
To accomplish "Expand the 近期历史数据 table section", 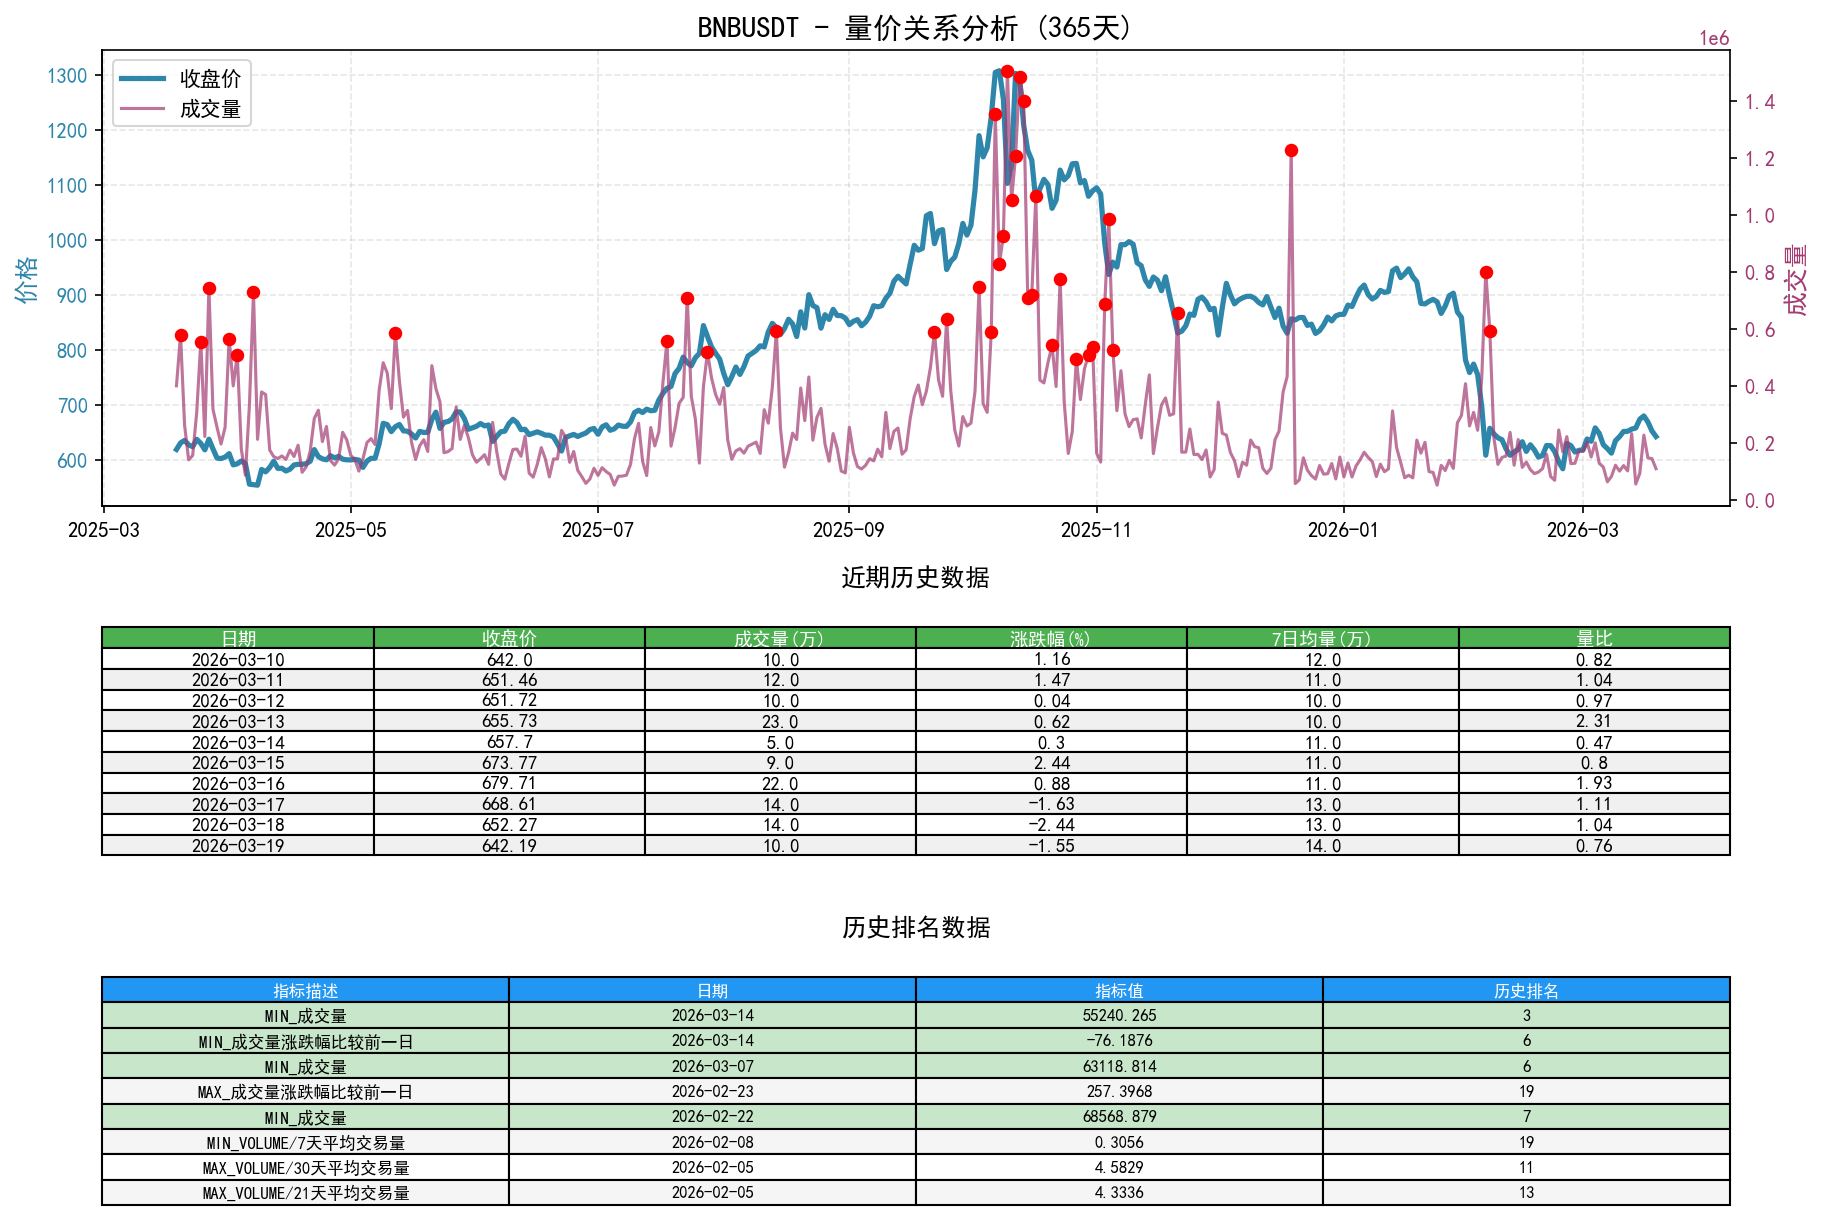I will [913, 575].
